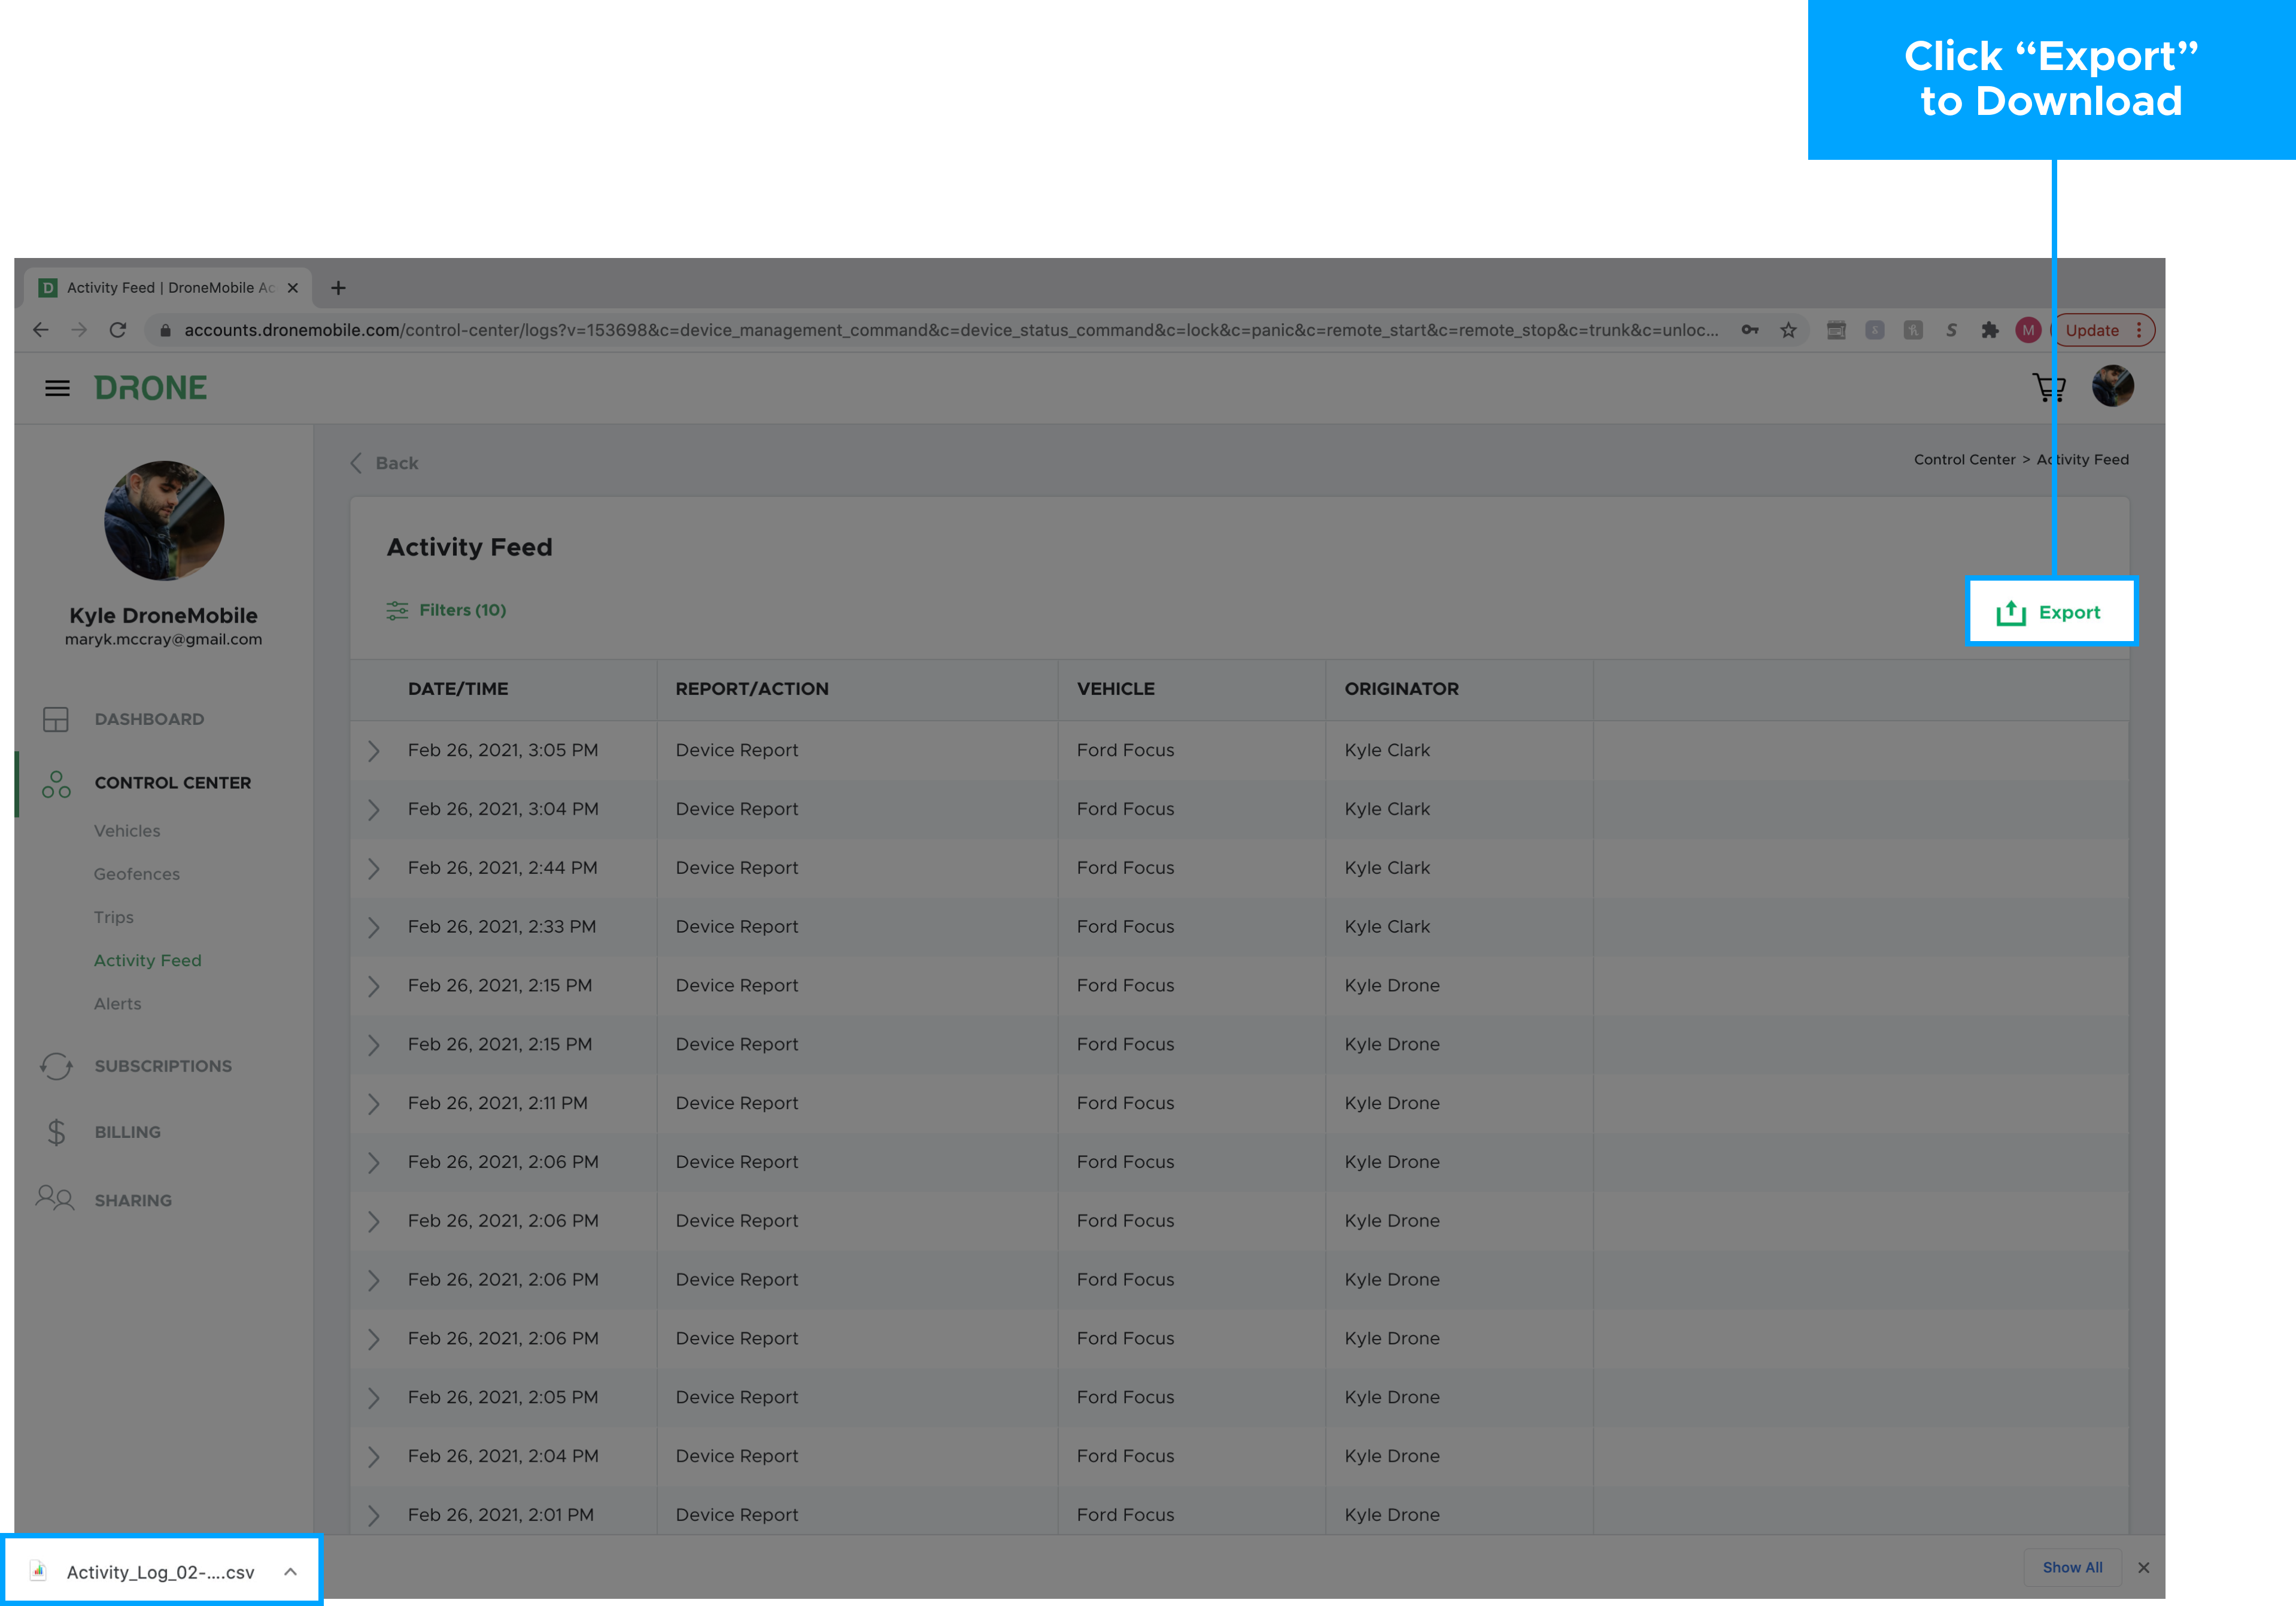
Task: Select the Sharing people icon
Action: pyautogui.click(x=55, y=1199)
